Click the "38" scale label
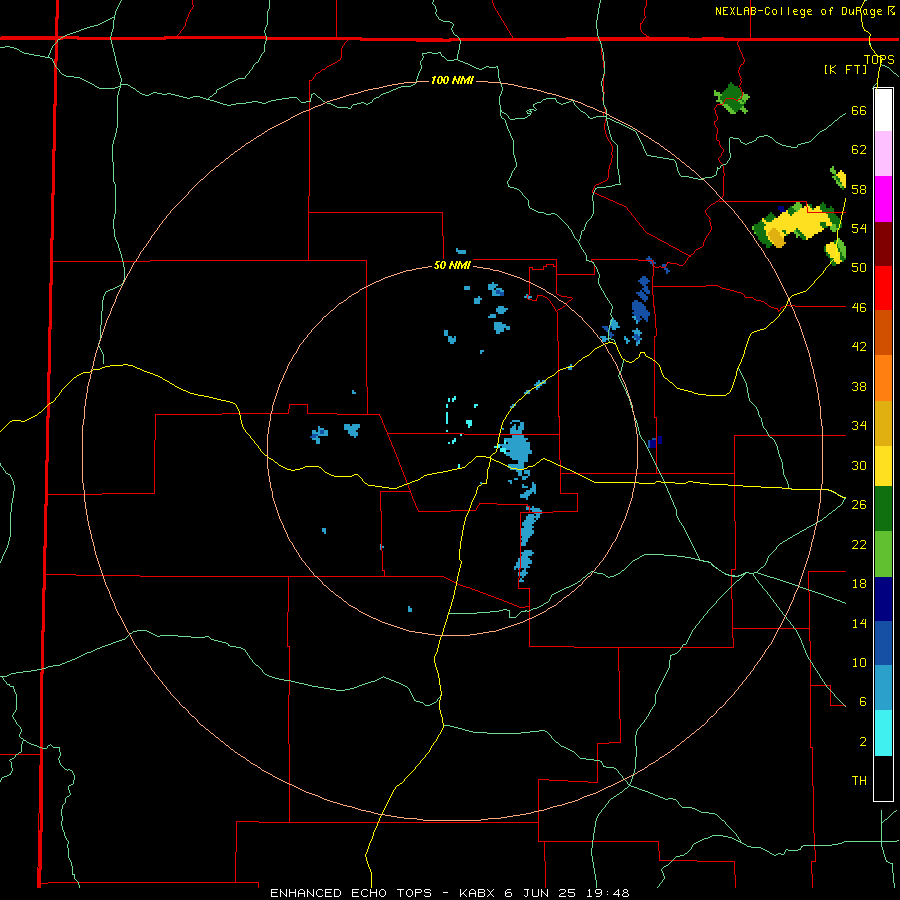900x900 pixels. 859,386
